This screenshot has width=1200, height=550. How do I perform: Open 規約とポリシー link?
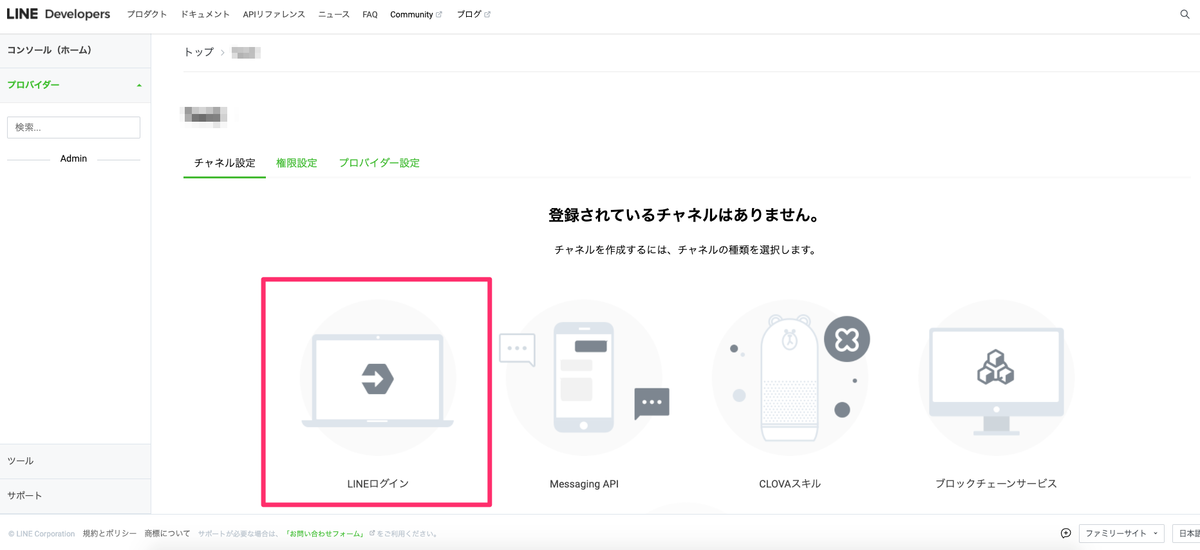pos(108,534)
